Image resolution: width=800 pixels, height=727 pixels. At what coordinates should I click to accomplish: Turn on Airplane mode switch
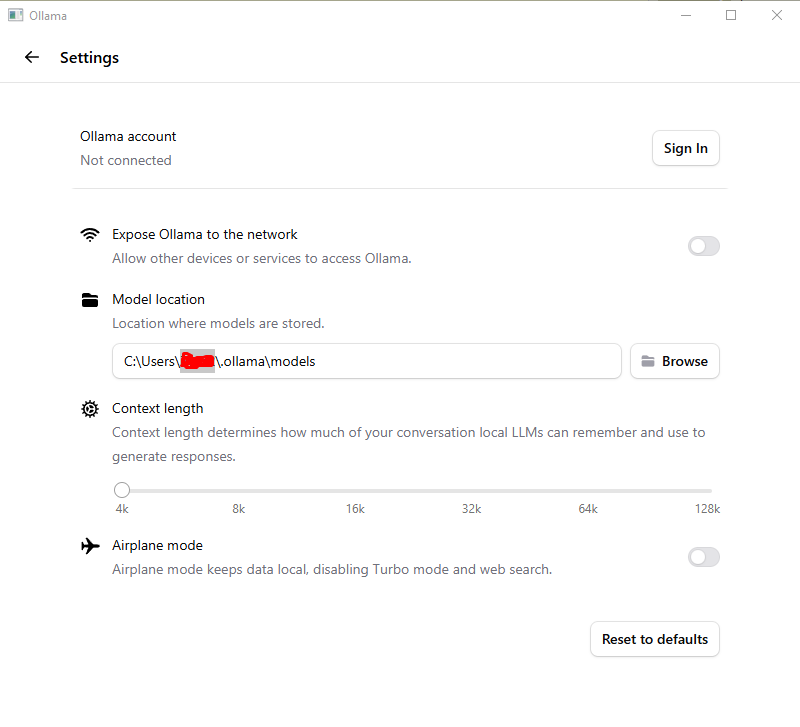[704, 557]
